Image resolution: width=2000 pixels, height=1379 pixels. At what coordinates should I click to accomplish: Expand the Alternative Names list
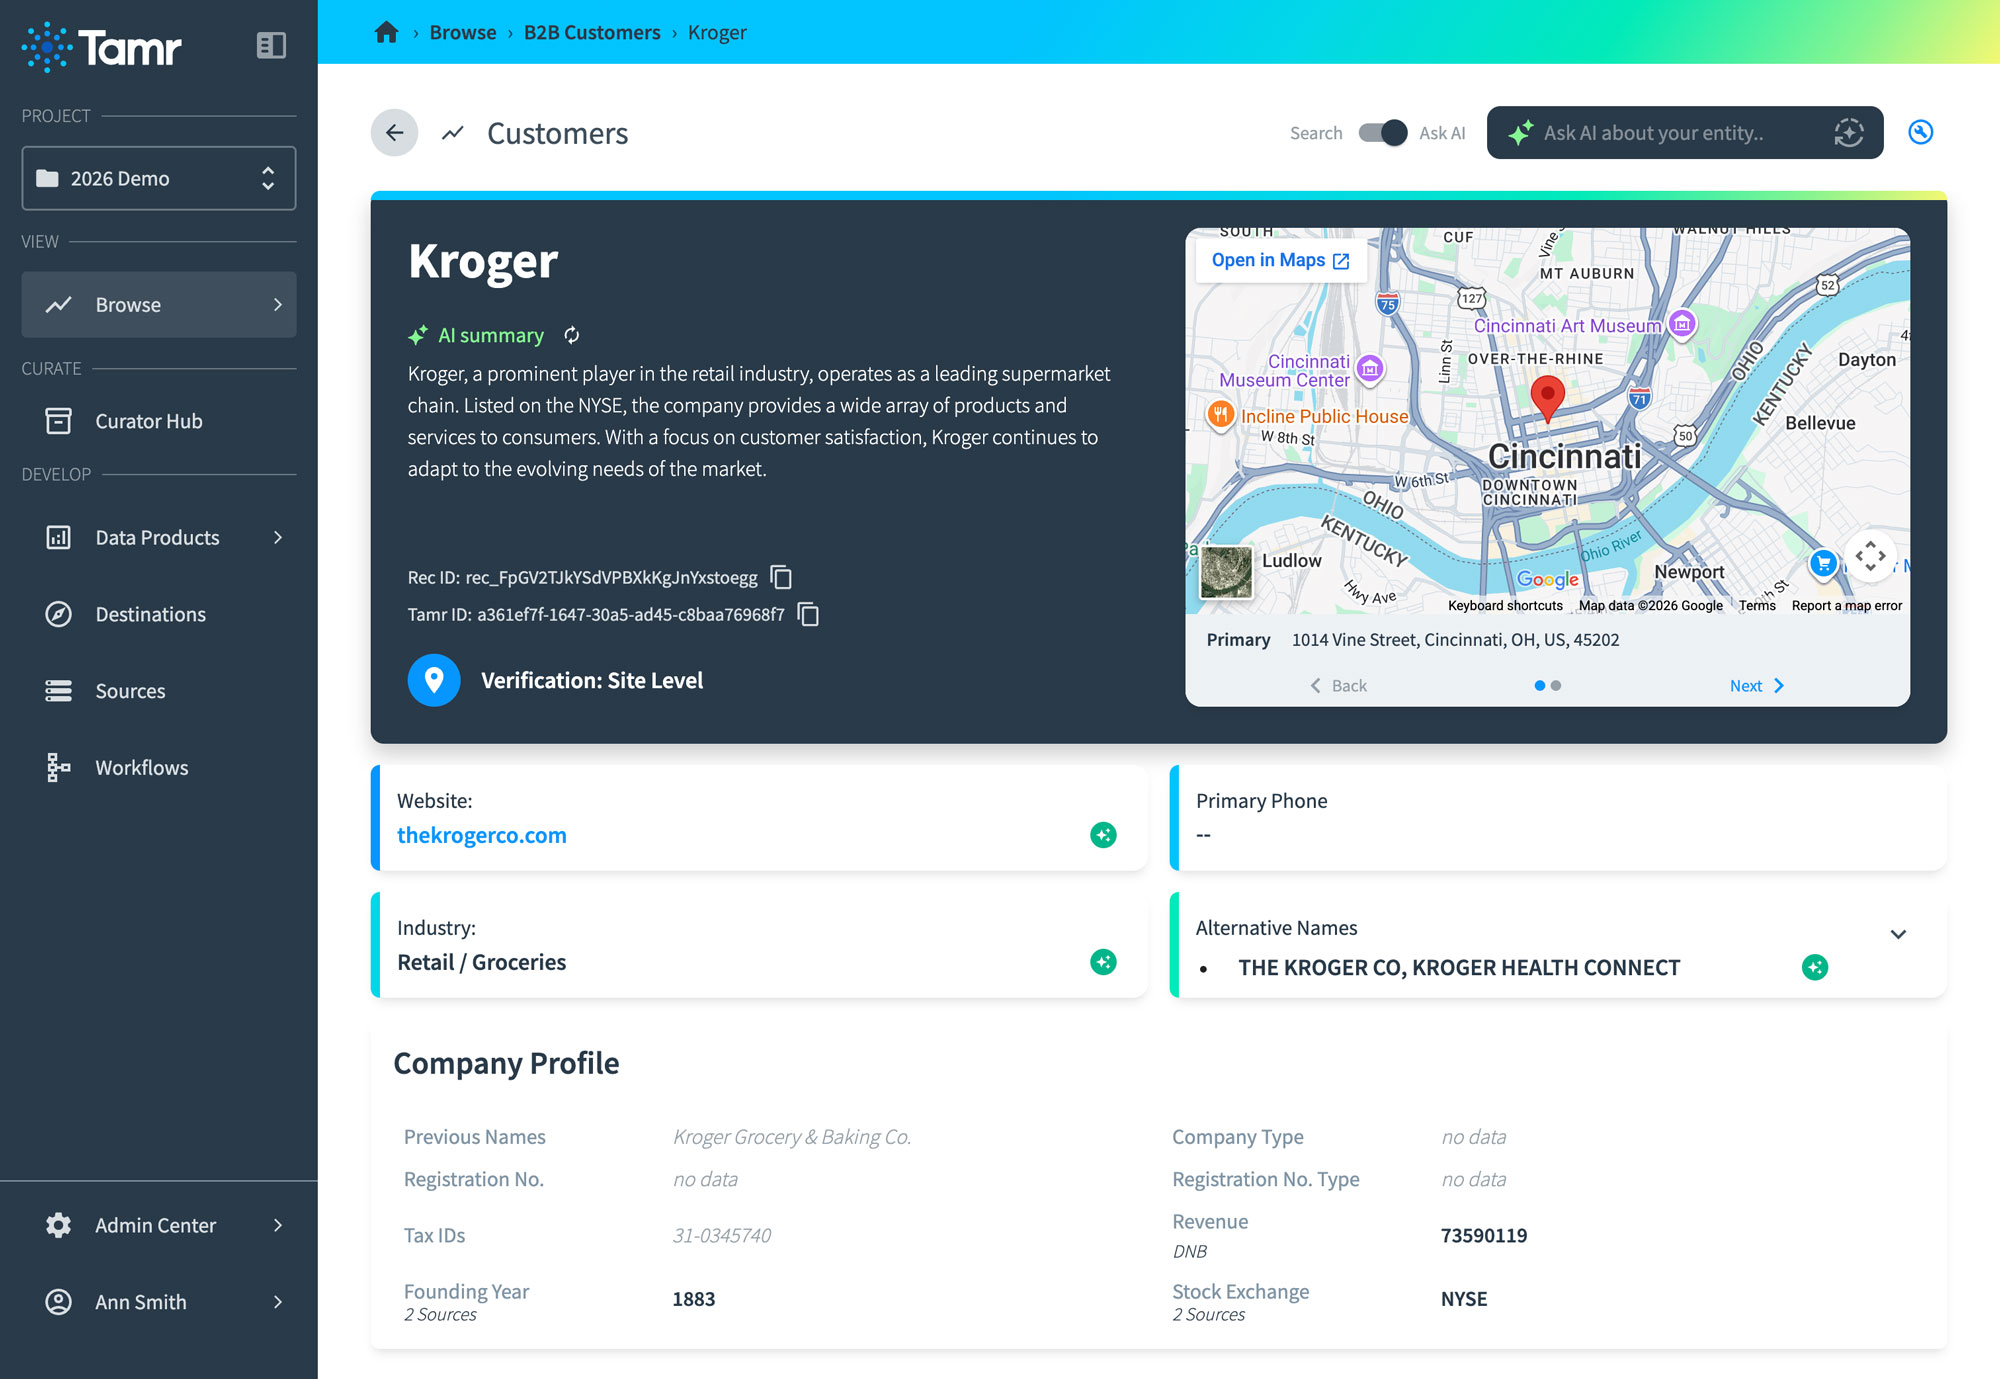1898,934
